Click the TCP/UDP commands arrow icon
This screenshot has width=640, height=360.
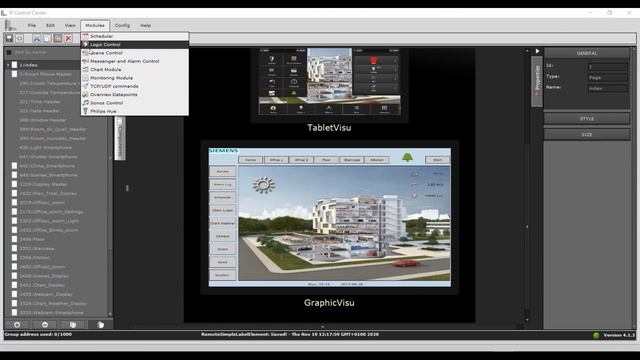point(85,86)
